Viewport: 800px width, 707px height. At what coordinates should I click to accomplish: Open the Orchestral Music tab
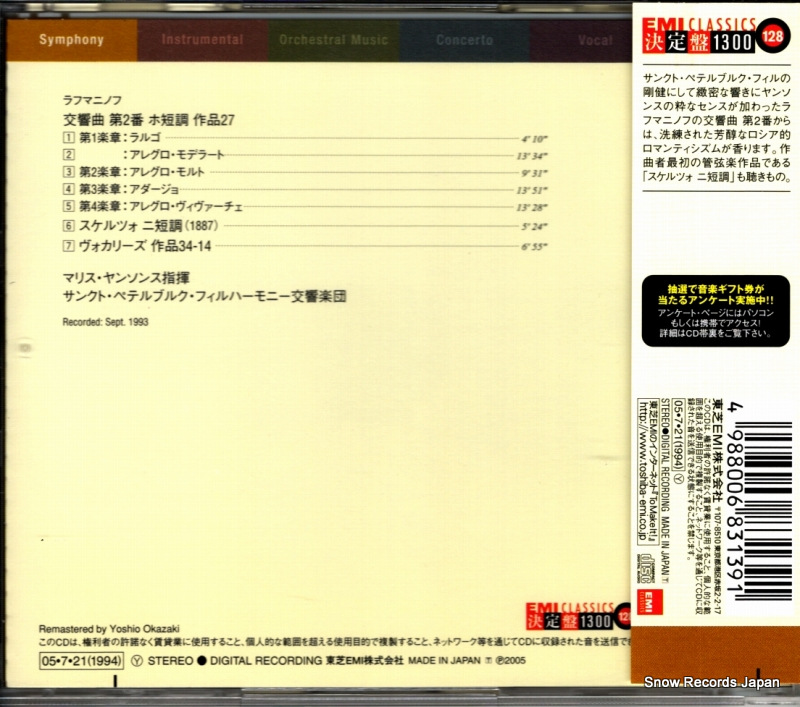coord(334,40)
